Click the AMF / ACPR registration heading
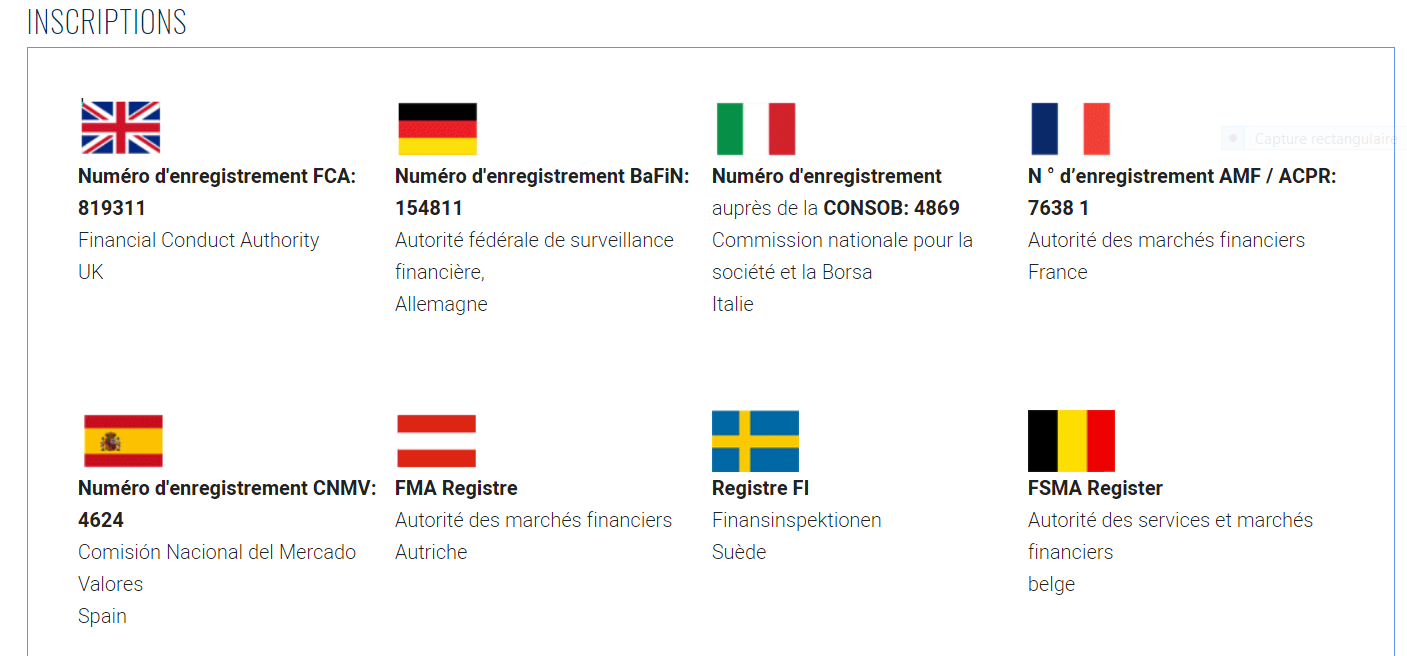Viewport: 1407px width, 656px height. pyautogui.click(x=1182, y=177)
